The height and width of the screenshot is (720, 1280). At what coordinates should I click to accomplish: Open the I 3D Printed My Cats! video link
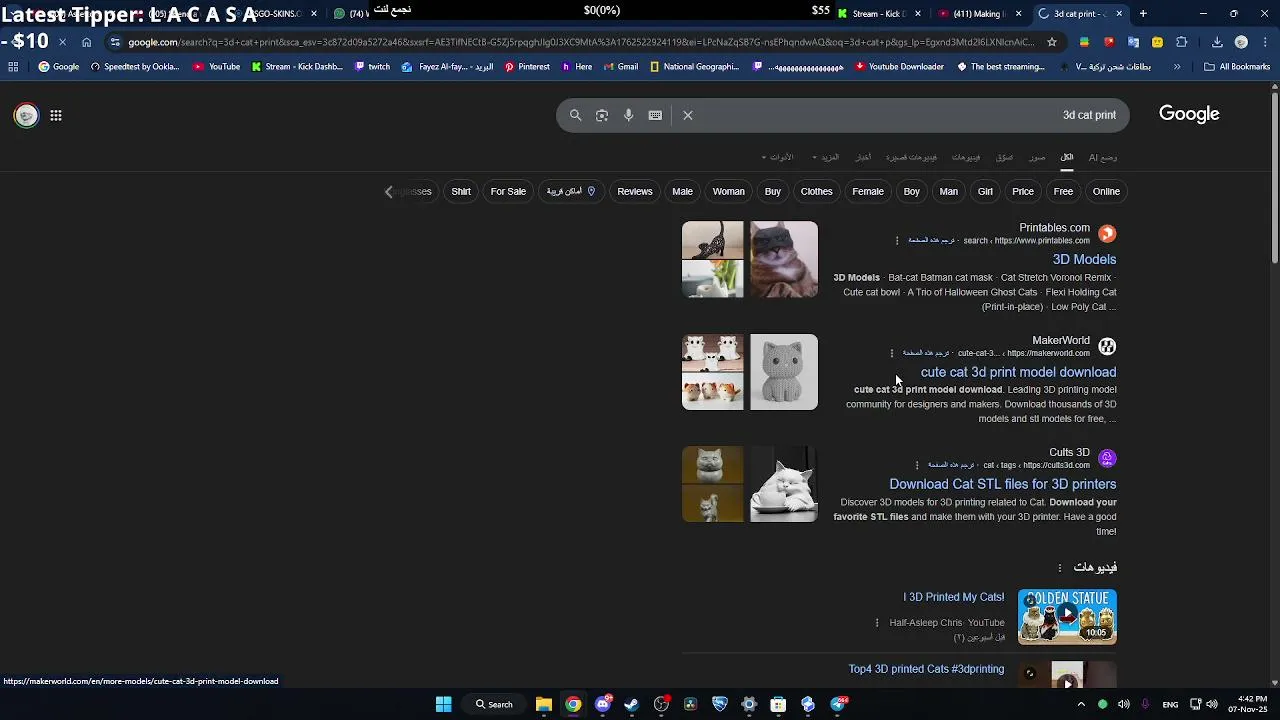953,597
